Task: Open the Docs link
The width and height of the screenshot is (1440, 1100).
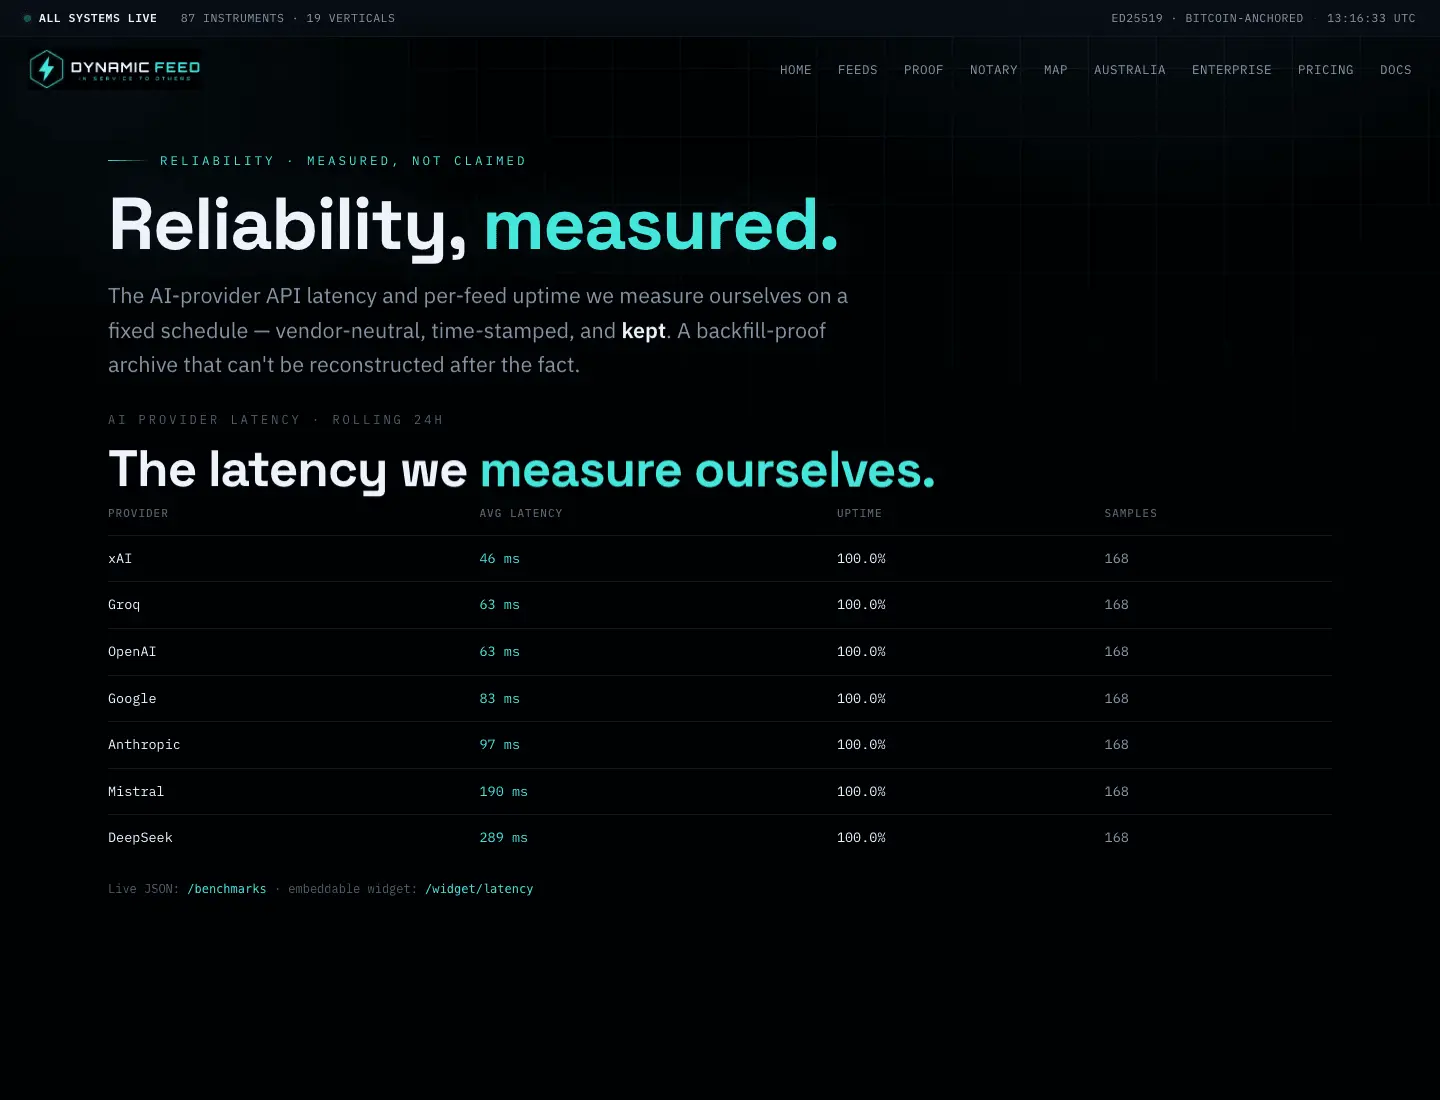Action: coord(1396,70)
